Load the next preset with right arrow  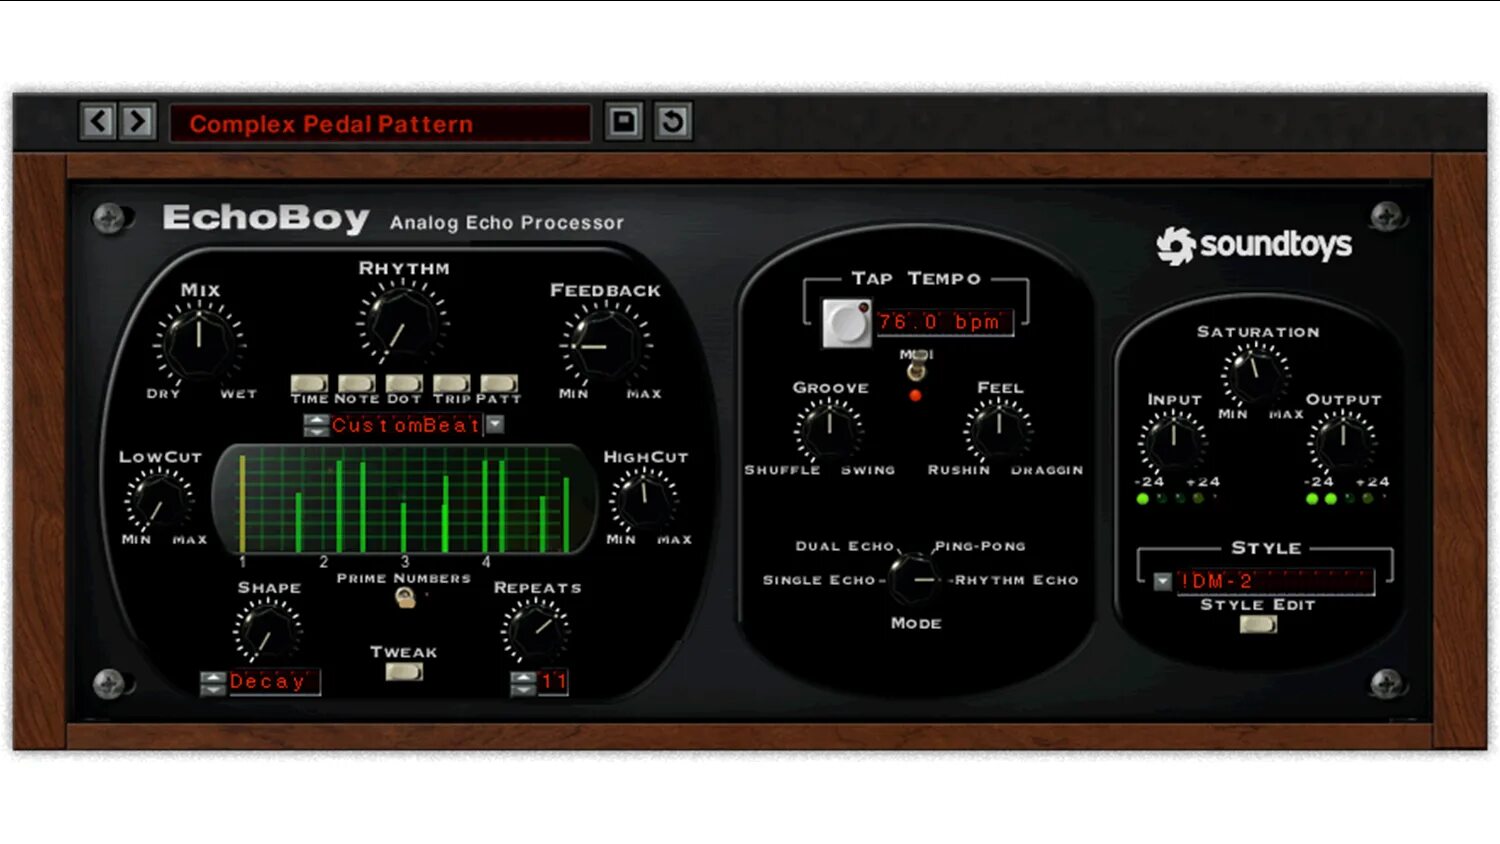138,122
